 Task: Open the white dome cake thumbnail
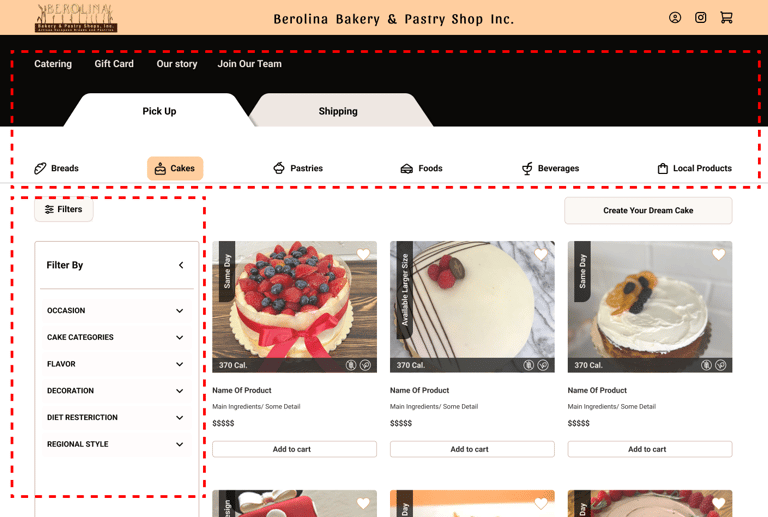(472, 306)
